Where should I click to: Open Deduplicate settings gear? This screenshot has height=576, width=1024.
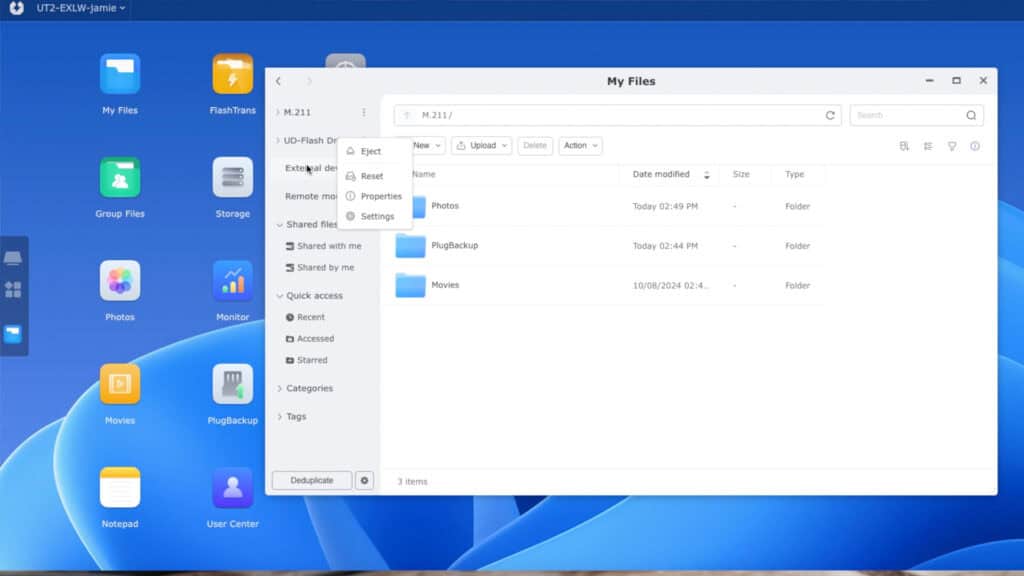[x=364, y=481]
